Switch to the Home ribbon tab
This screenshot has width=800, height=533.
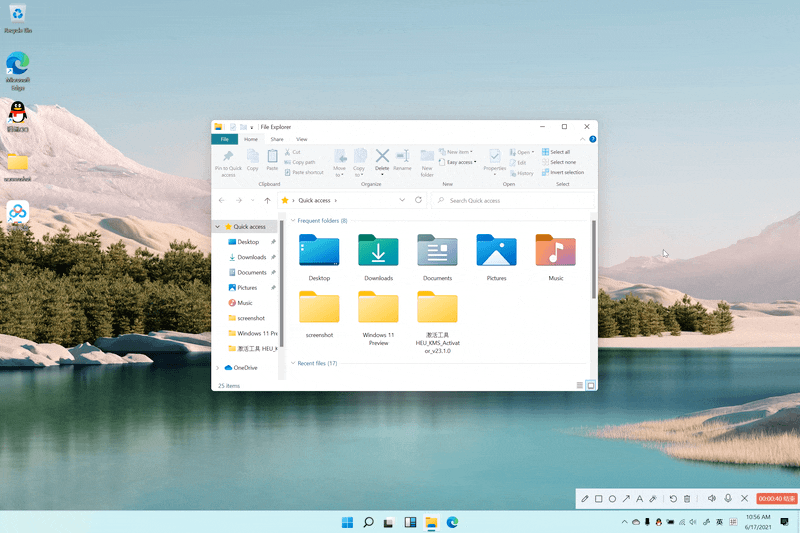pyautogui.click(x=251, y=139)
